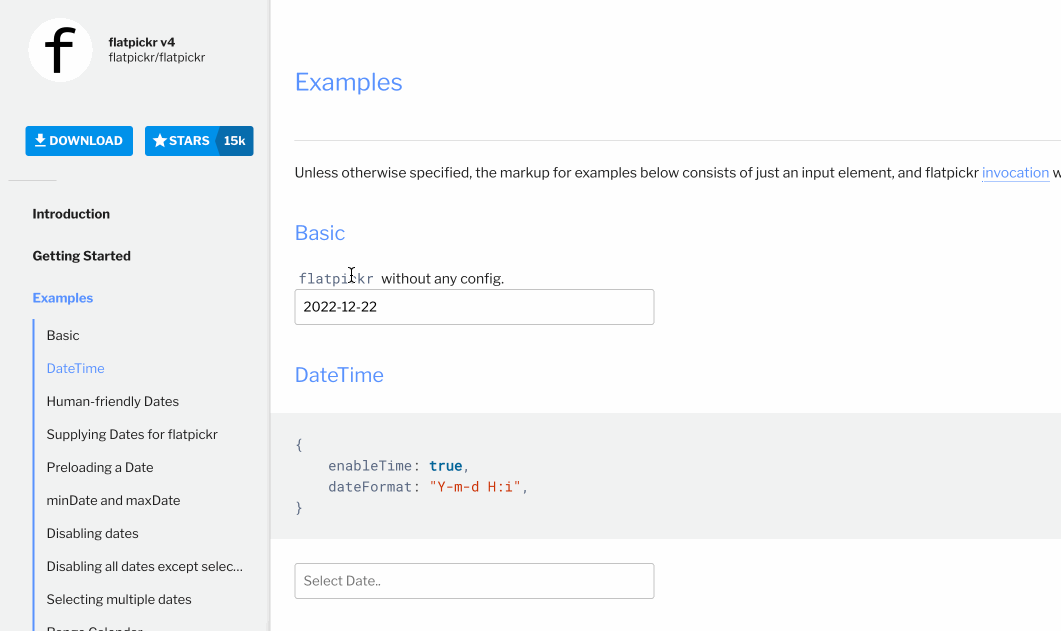Select Examples in the sidebar
The width and height of the screenshot is (1061, 631).
pyautogui.click(x=62, y=297)
